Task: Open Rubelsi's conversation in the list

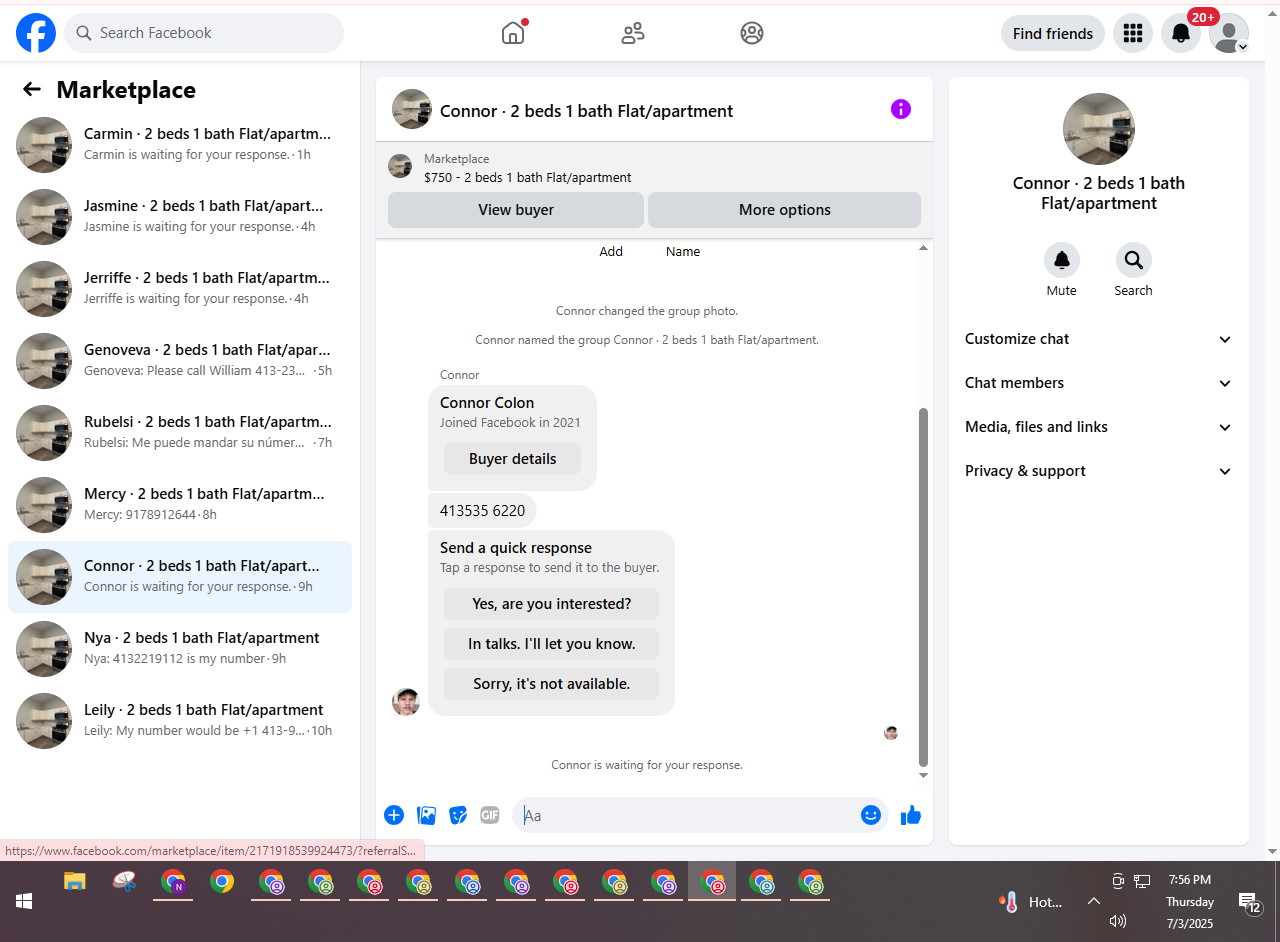Action: (180, 433)
